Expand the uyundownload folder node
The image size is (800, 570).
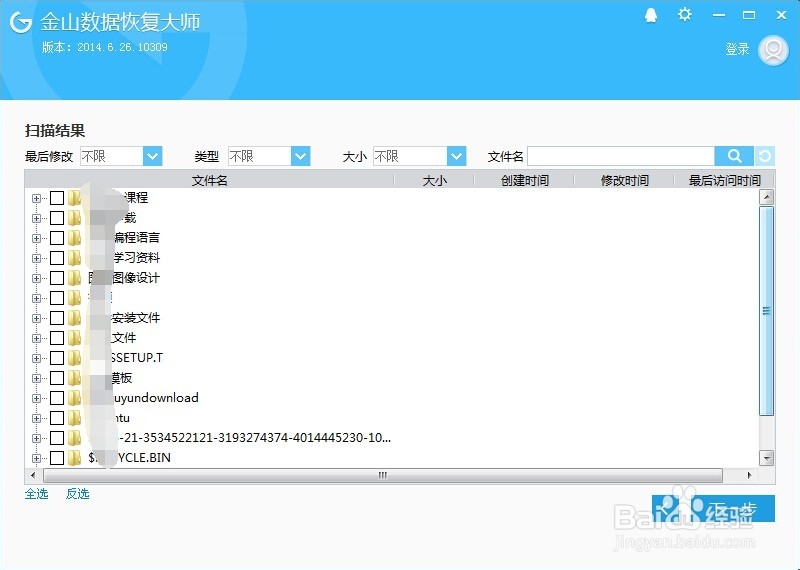point(36,398)
